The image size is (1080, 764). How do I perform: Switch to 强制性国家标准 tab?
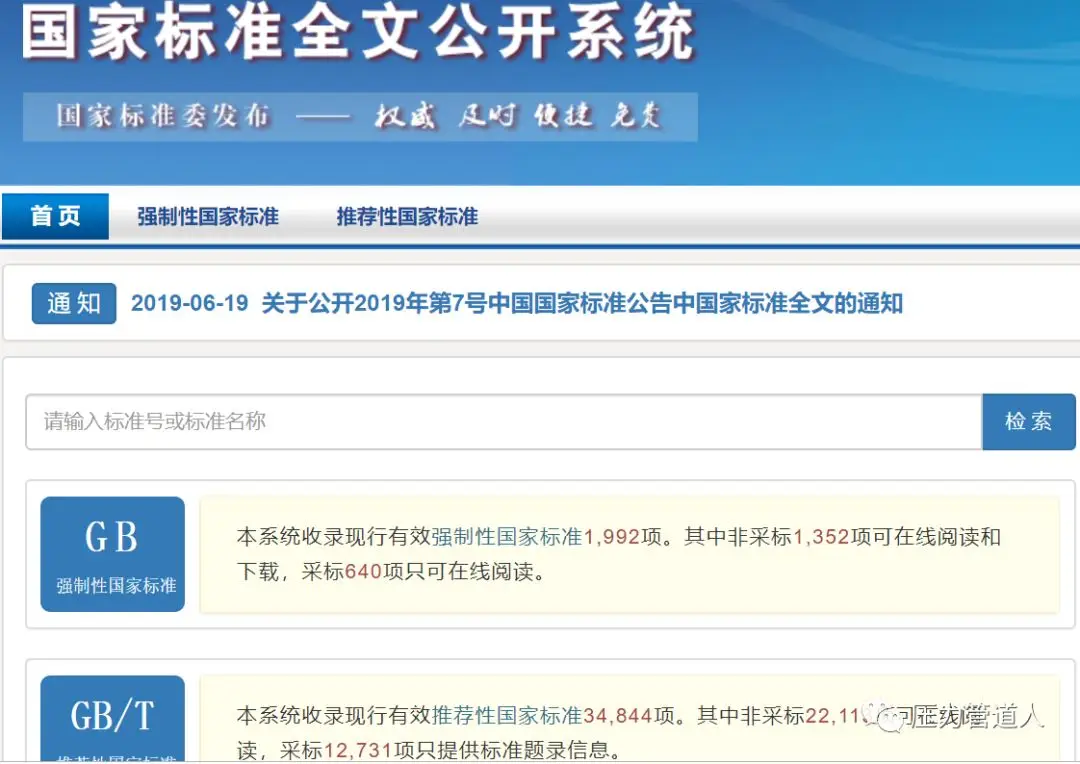(x=207, y=216)
